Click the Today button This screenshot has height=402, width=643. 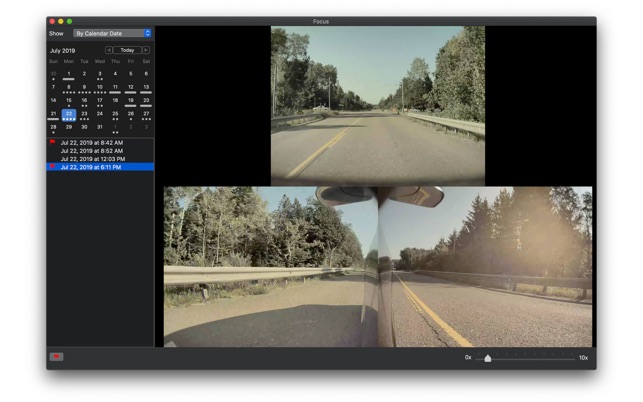pos(127,50)
